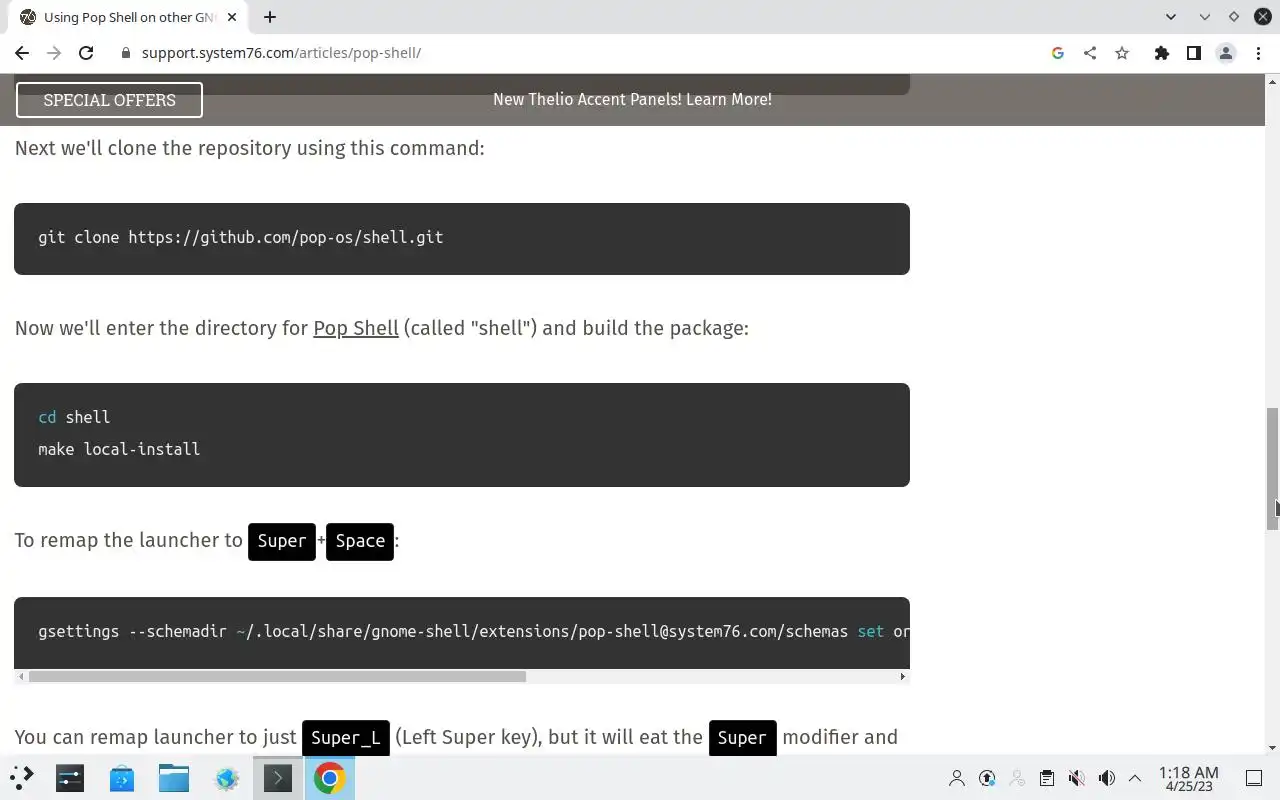Click the Space key label

click(360, 541)
